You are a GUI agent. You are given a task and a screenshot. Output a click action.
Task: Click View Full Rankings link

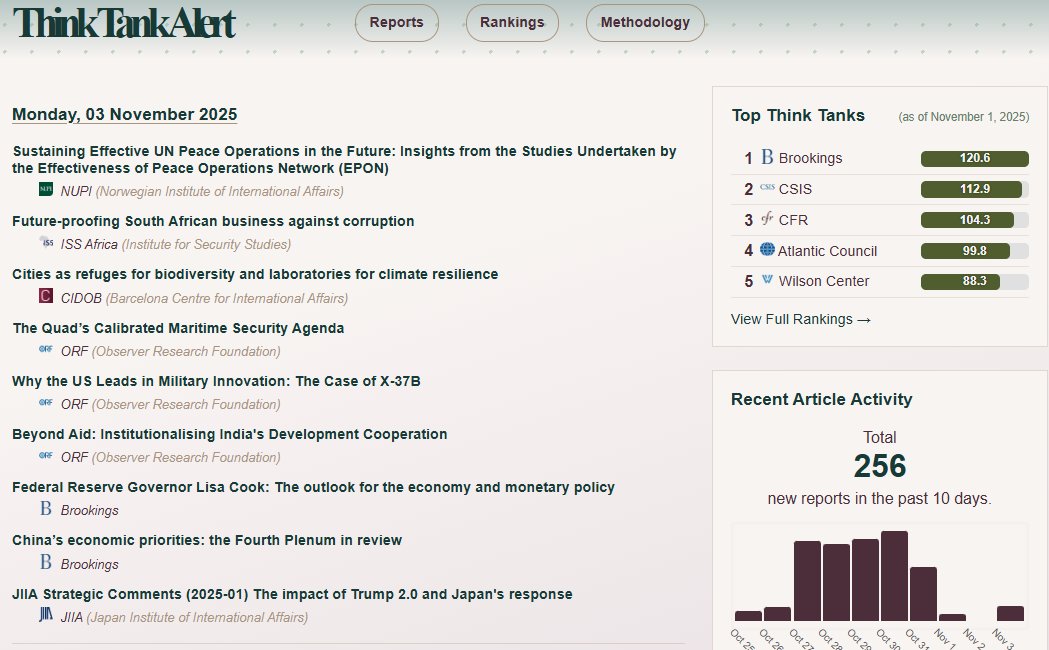[x=801, y=320]
